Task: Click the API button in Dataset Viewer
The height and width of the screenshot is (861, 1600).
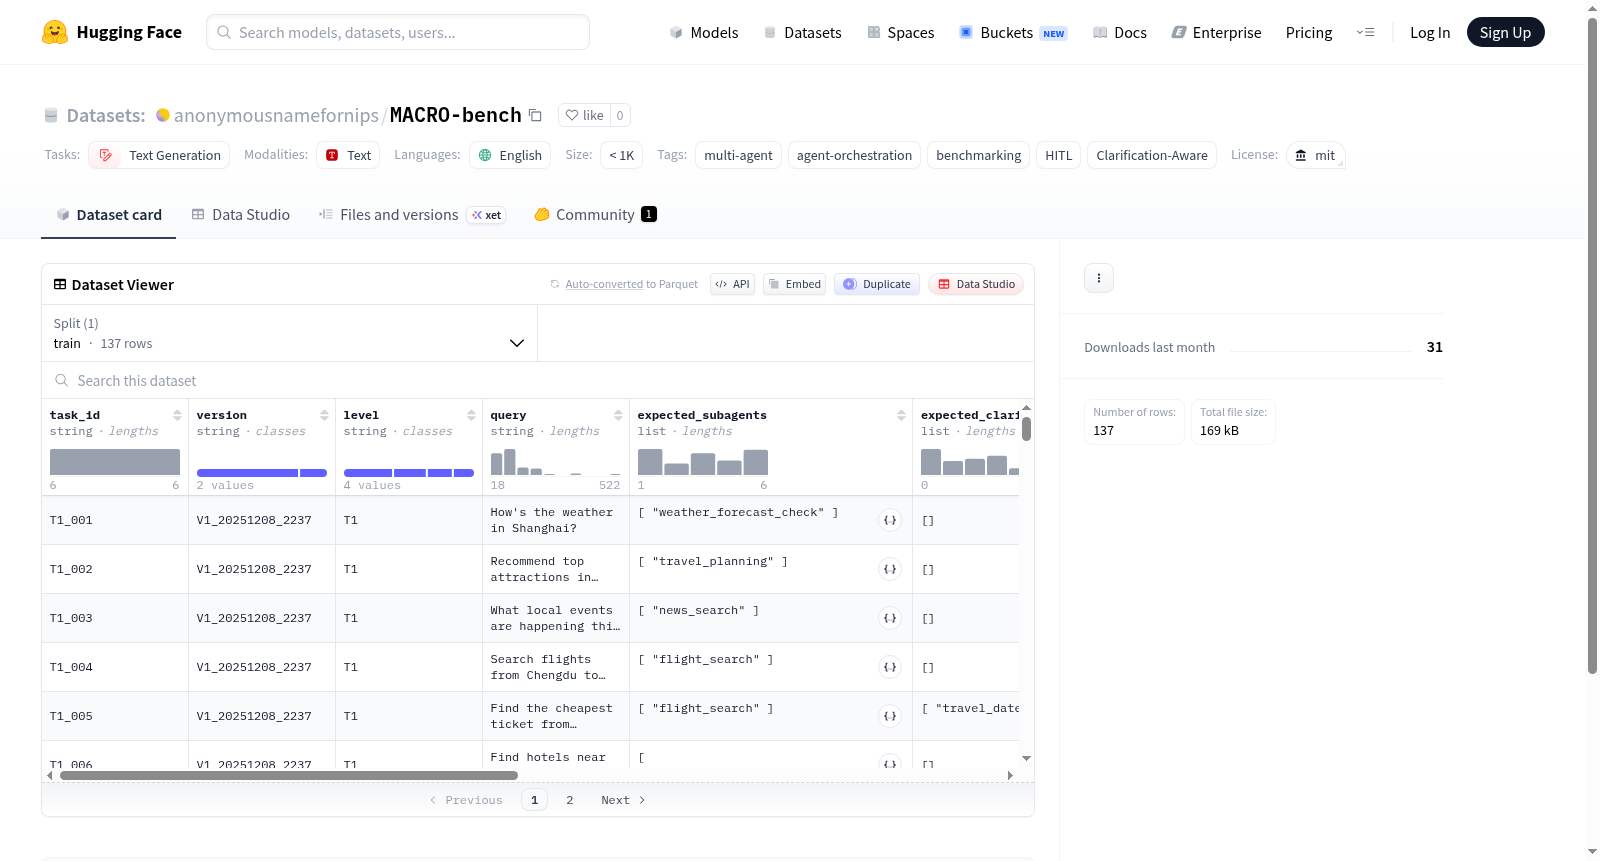Action: (732, 284)
